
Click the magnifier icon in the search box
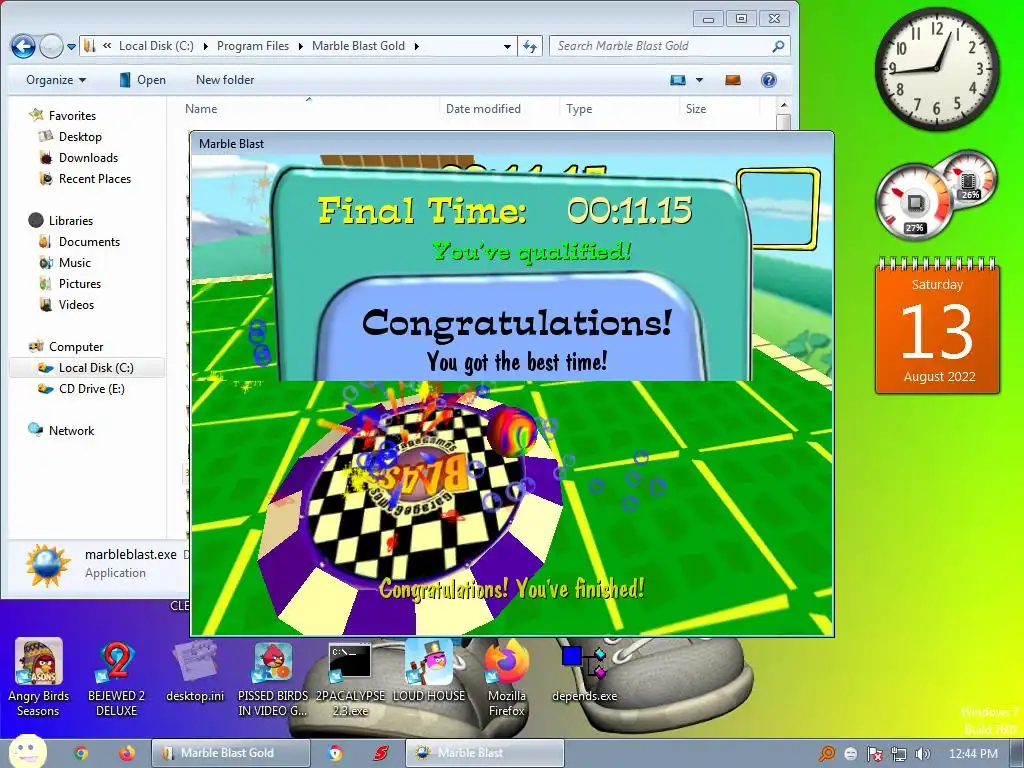tap(778, 46)
